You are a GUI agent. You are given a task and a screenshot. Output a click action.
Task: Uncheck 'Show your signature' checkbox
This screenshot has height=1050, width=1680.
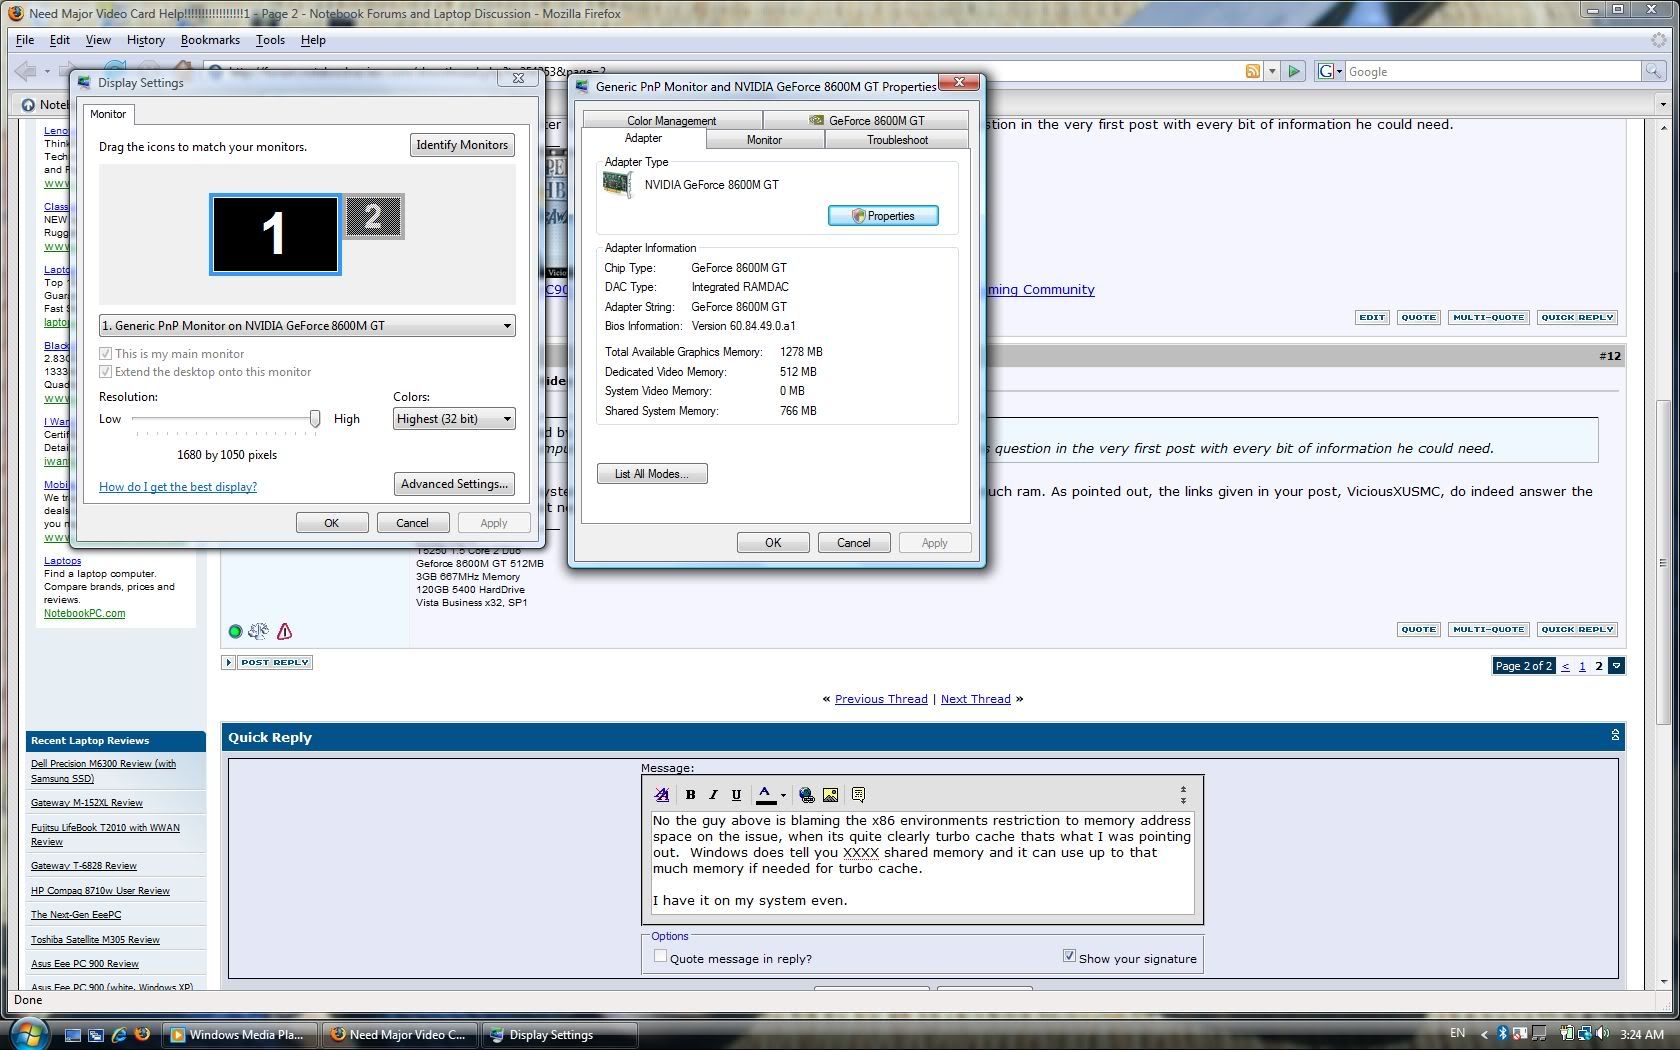coord(1069,956)
